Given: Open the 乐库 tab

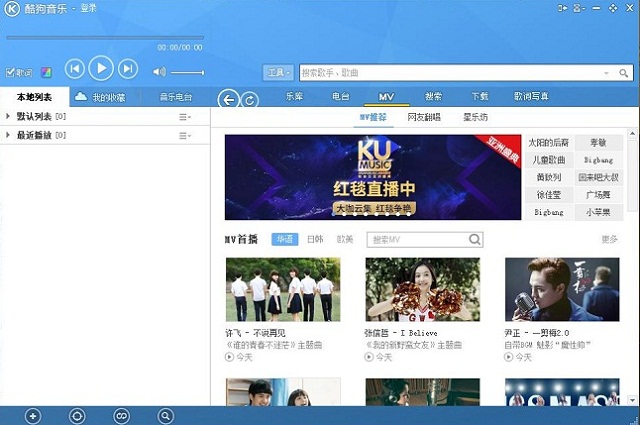Looking at the screenshot, I should click(x=294, y=96).
